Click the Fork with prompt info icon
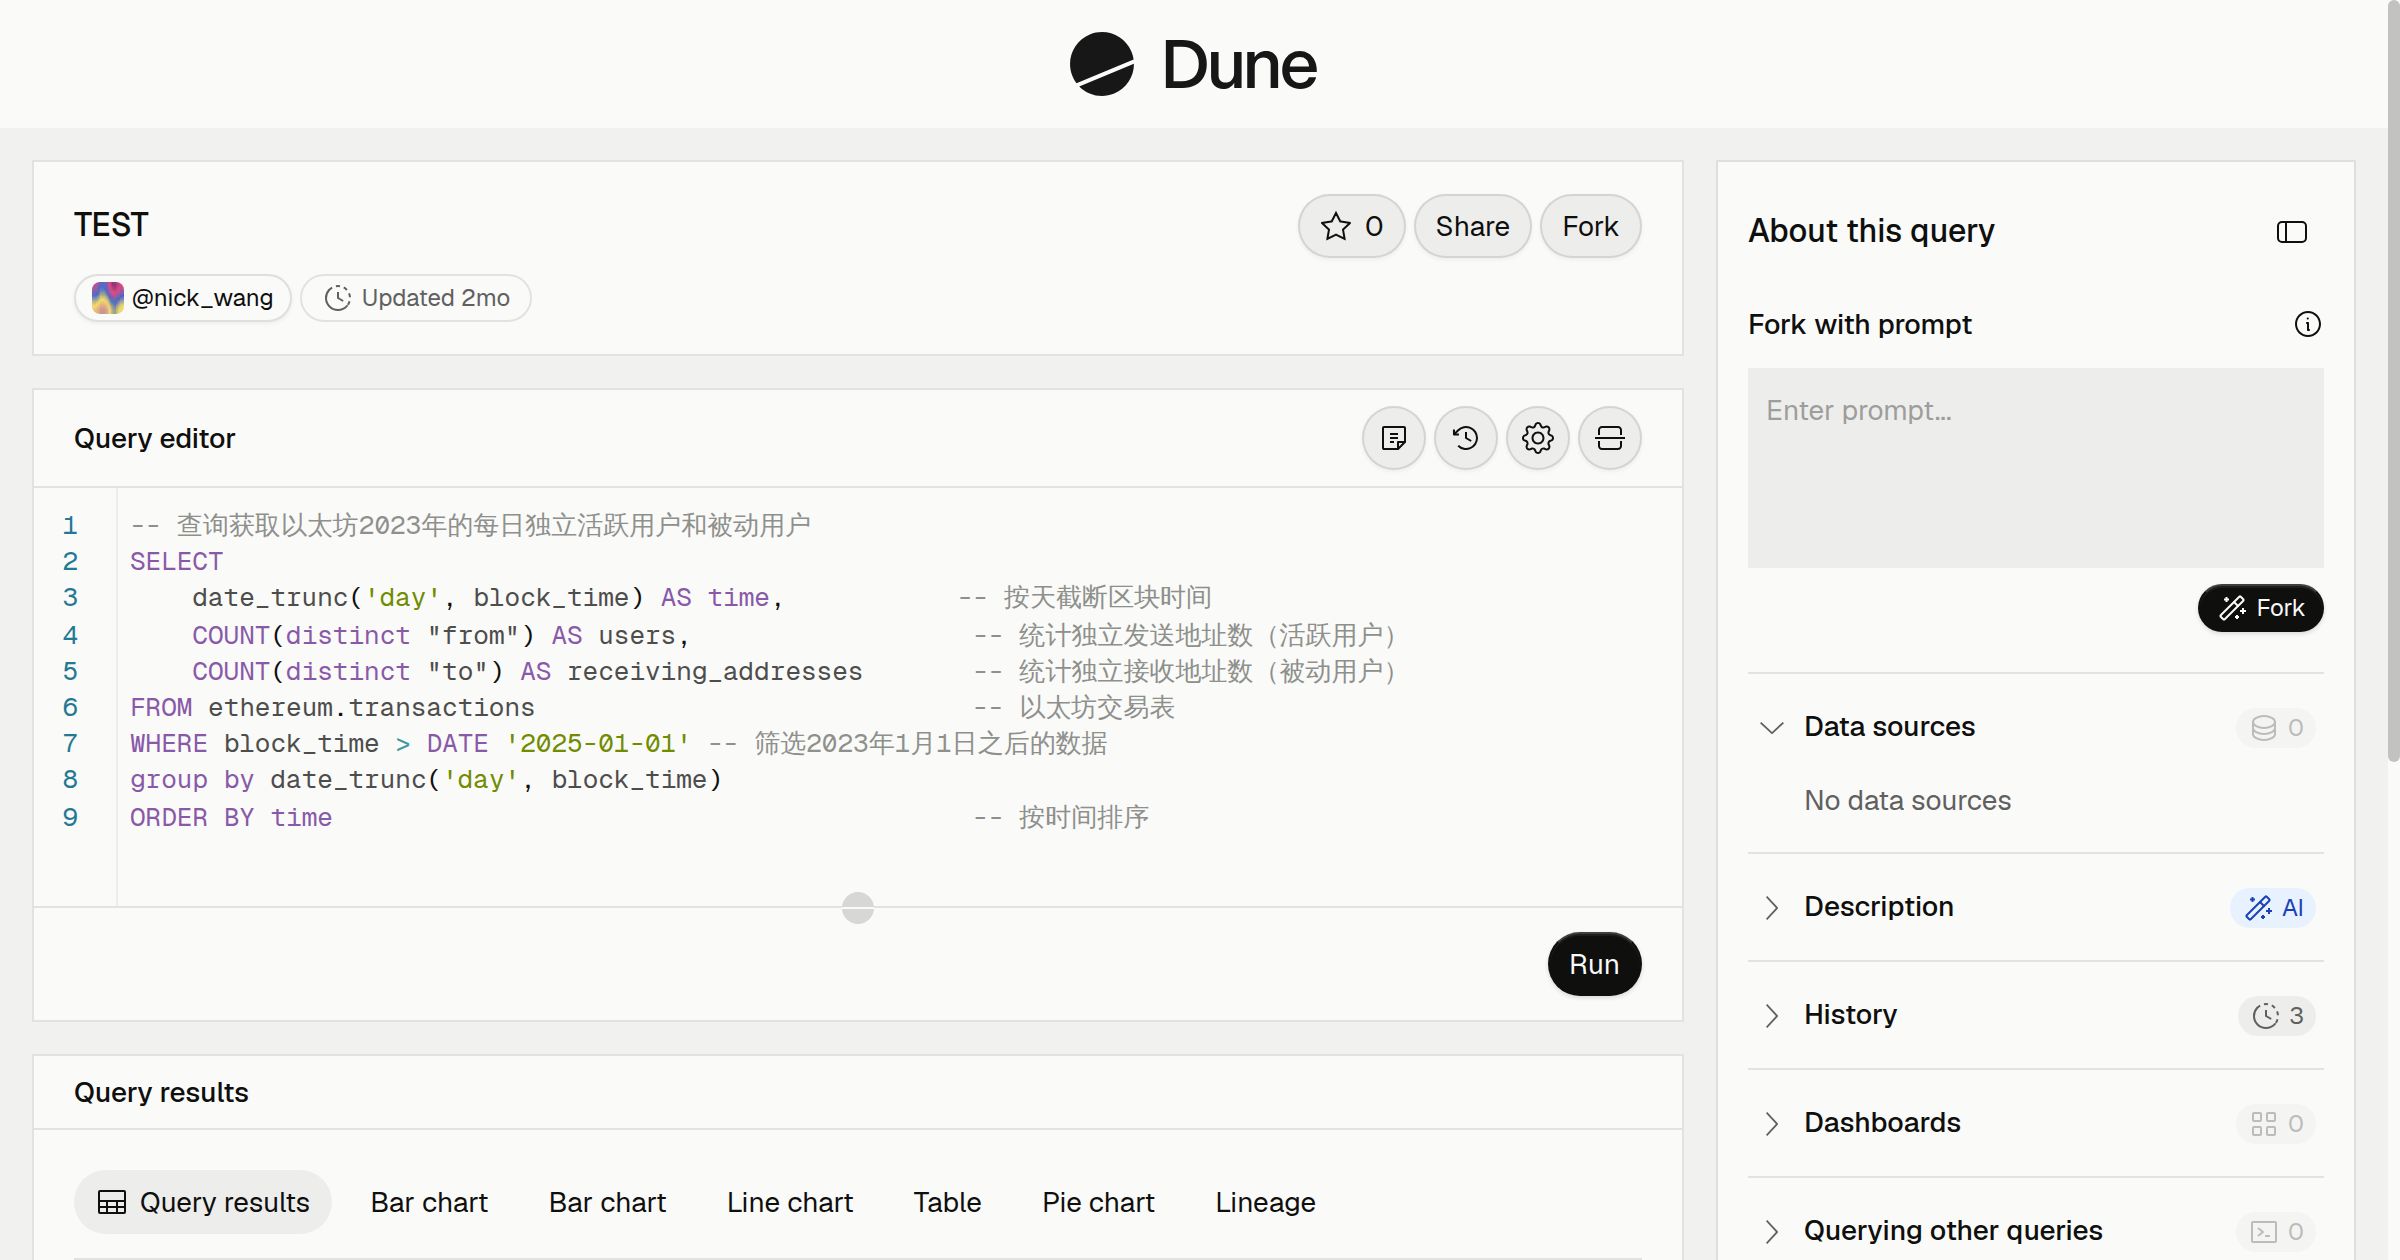 click(x=2307, y=324)
